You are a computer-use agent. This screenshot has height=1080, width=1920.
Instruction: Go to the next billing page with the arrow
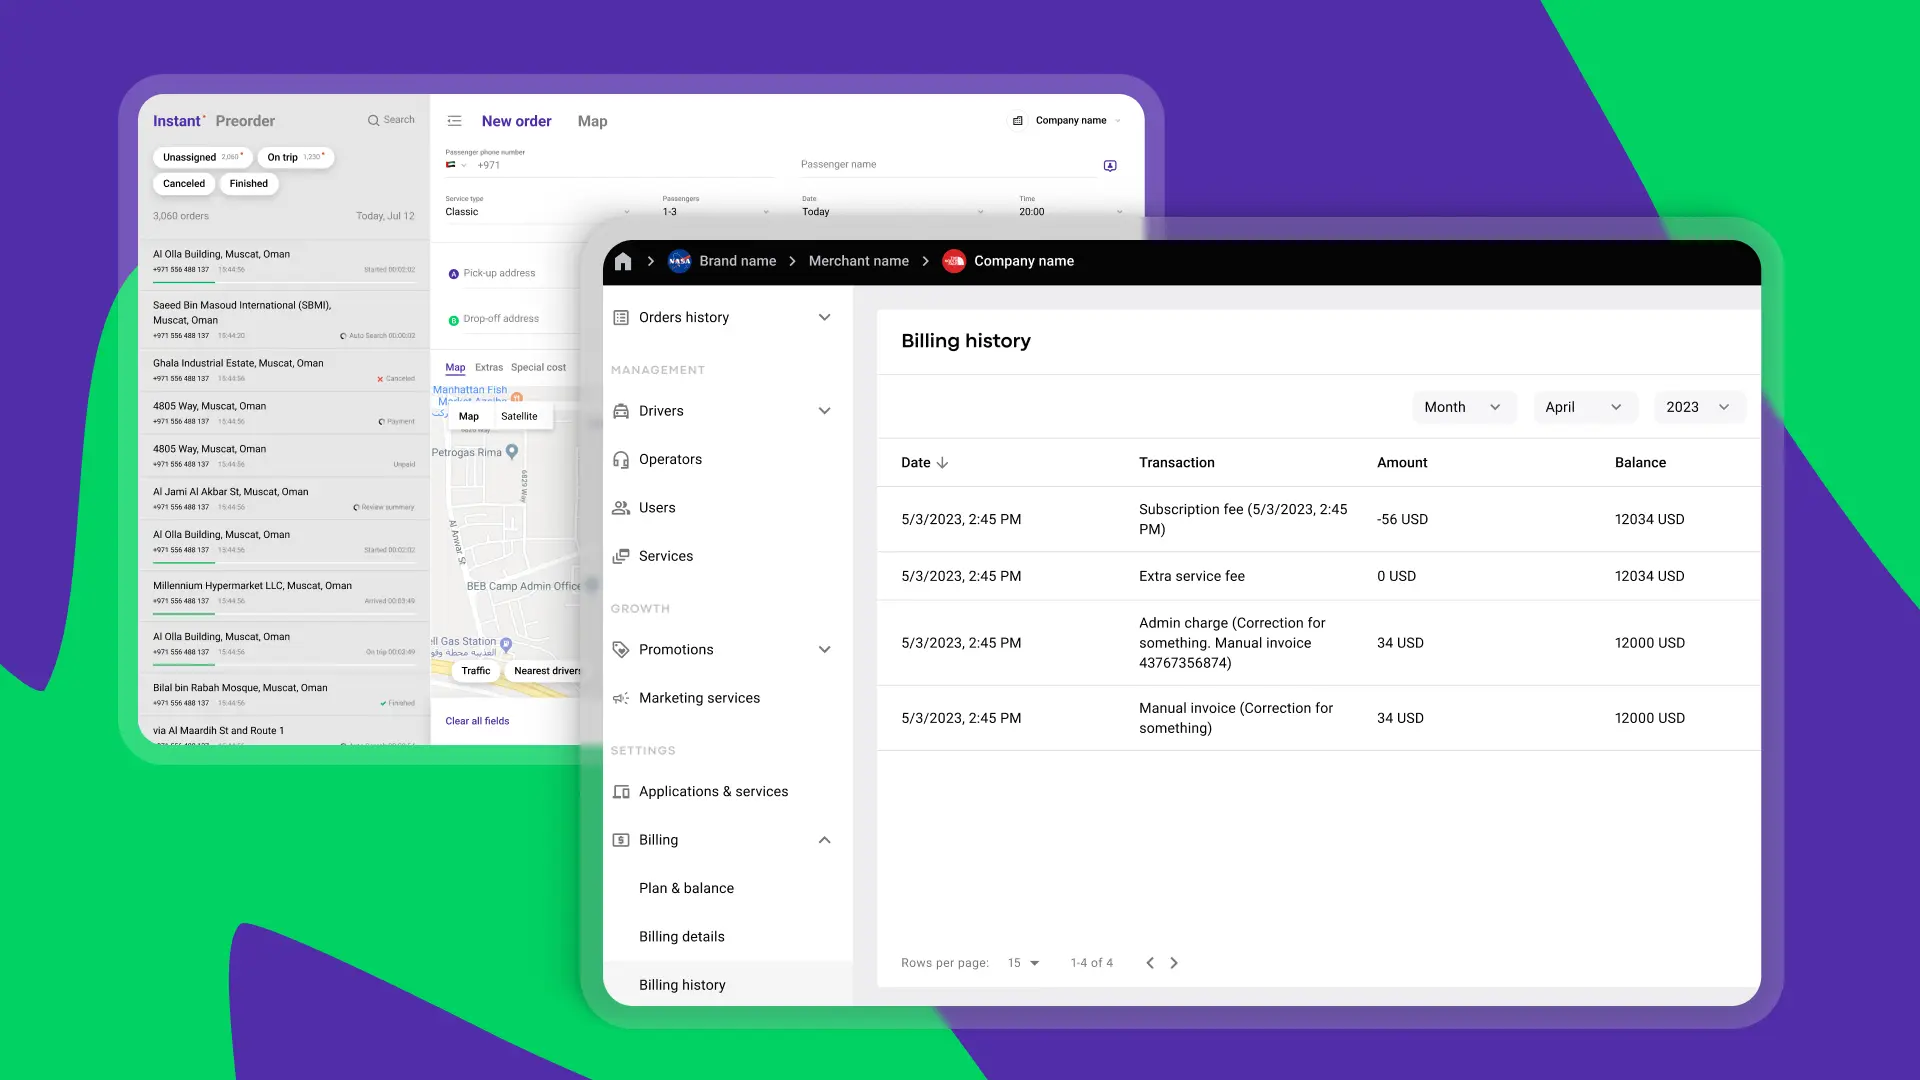click(1174, 962)
